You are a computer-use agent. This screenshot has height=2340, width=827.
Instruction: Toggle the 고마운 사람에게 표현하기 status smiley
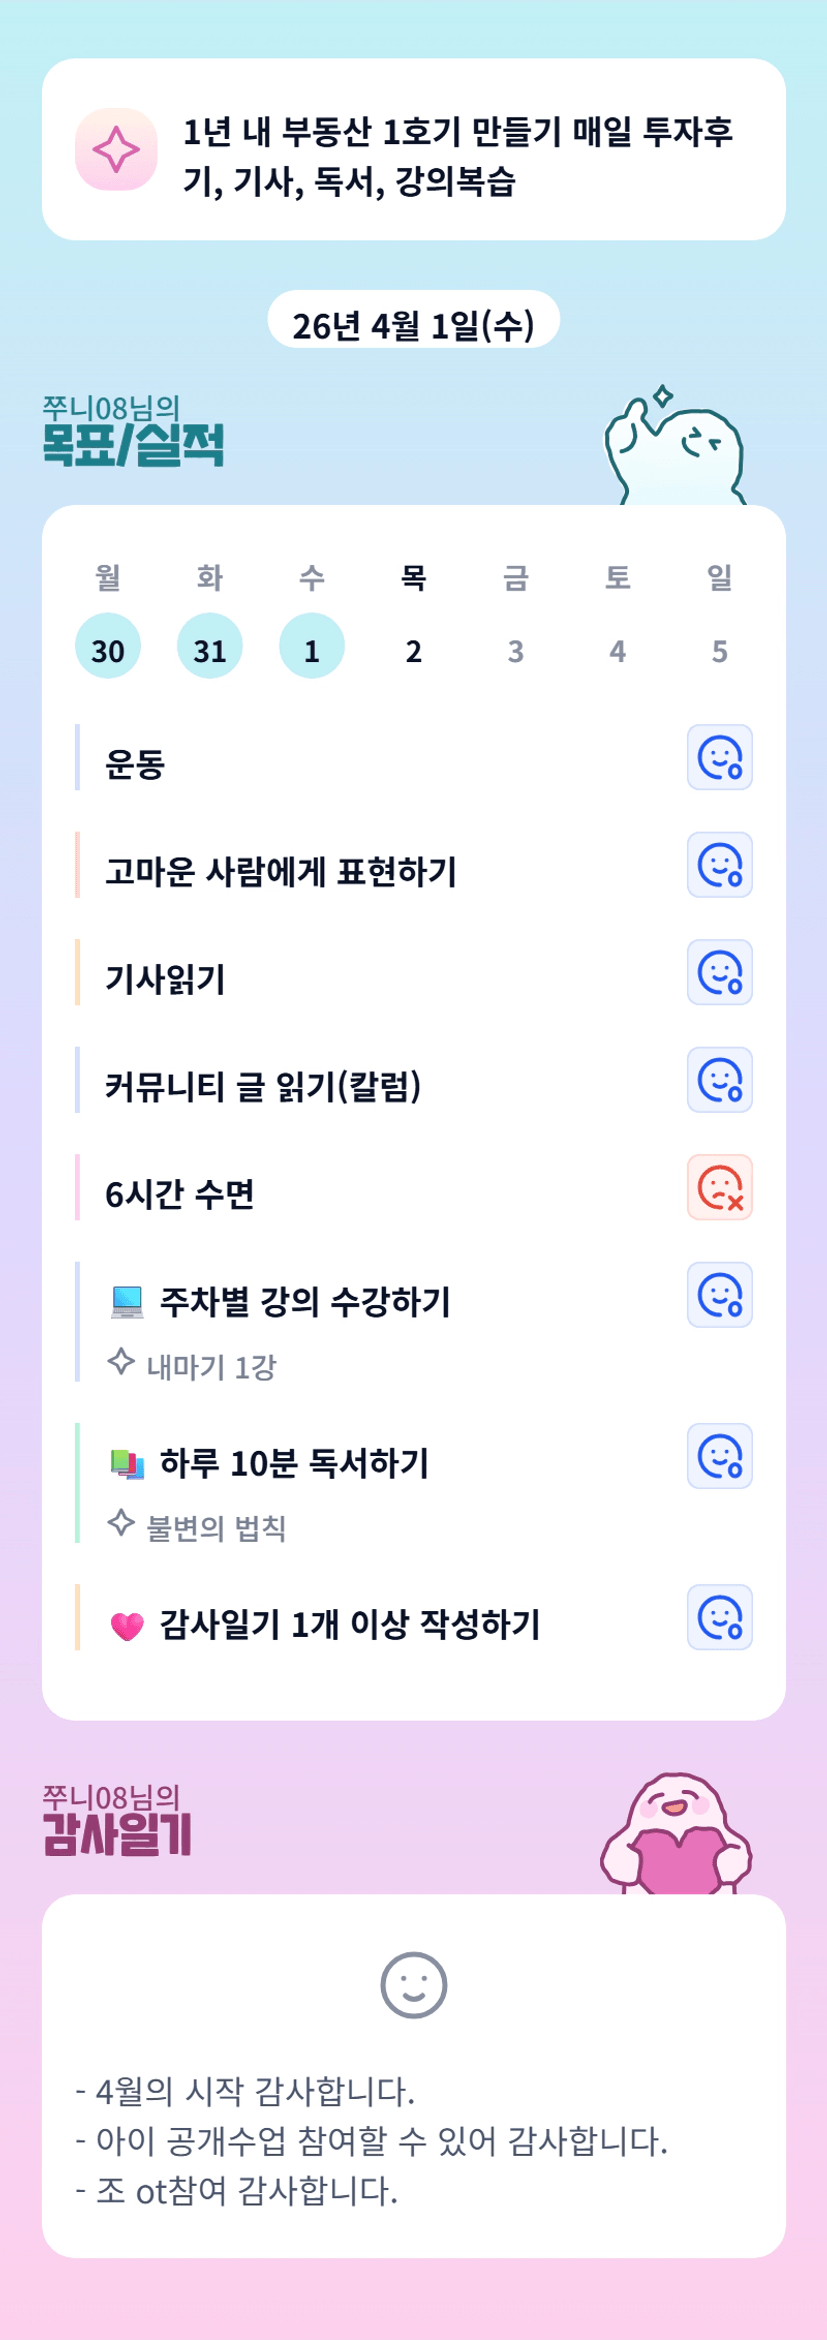(719, 865)
